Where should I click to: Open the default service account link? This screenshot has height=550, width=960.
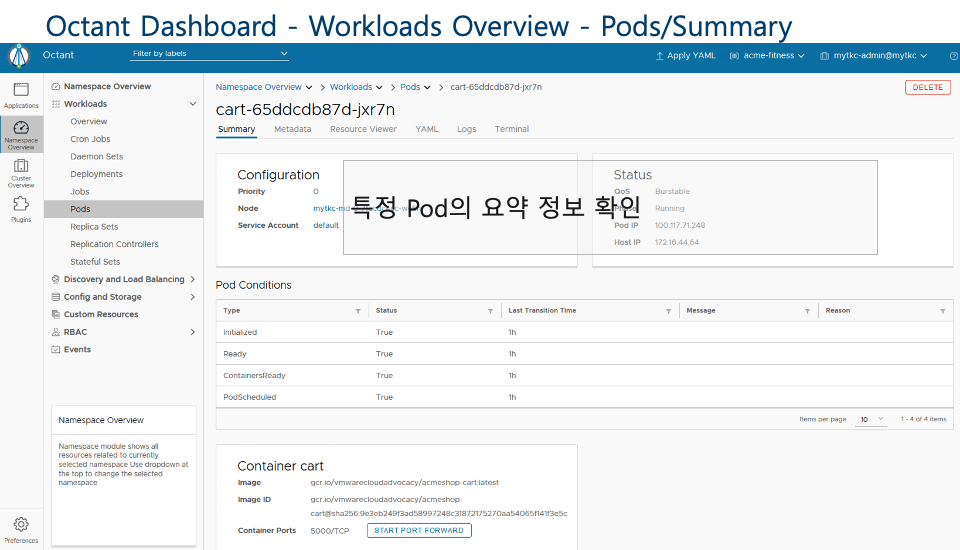(x=326, y=225)
